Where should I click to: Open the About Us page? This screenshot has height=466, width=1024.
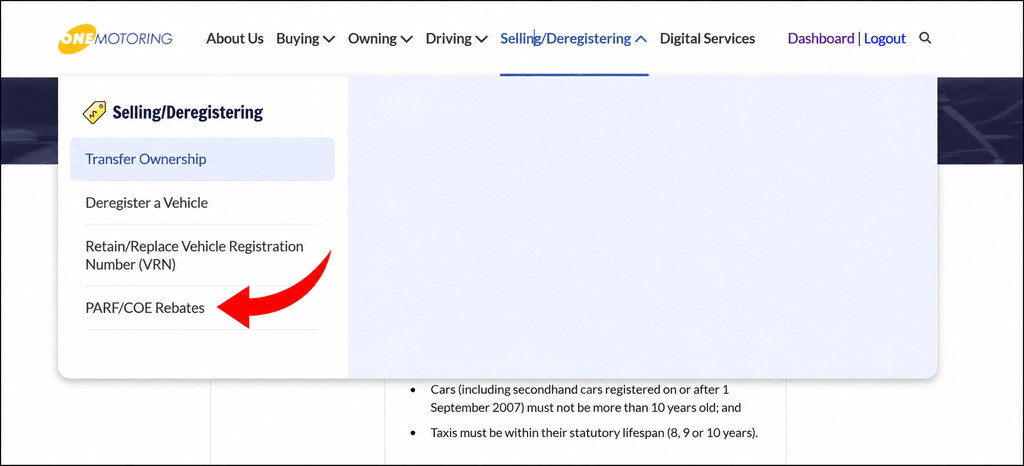tap(234, 39)
